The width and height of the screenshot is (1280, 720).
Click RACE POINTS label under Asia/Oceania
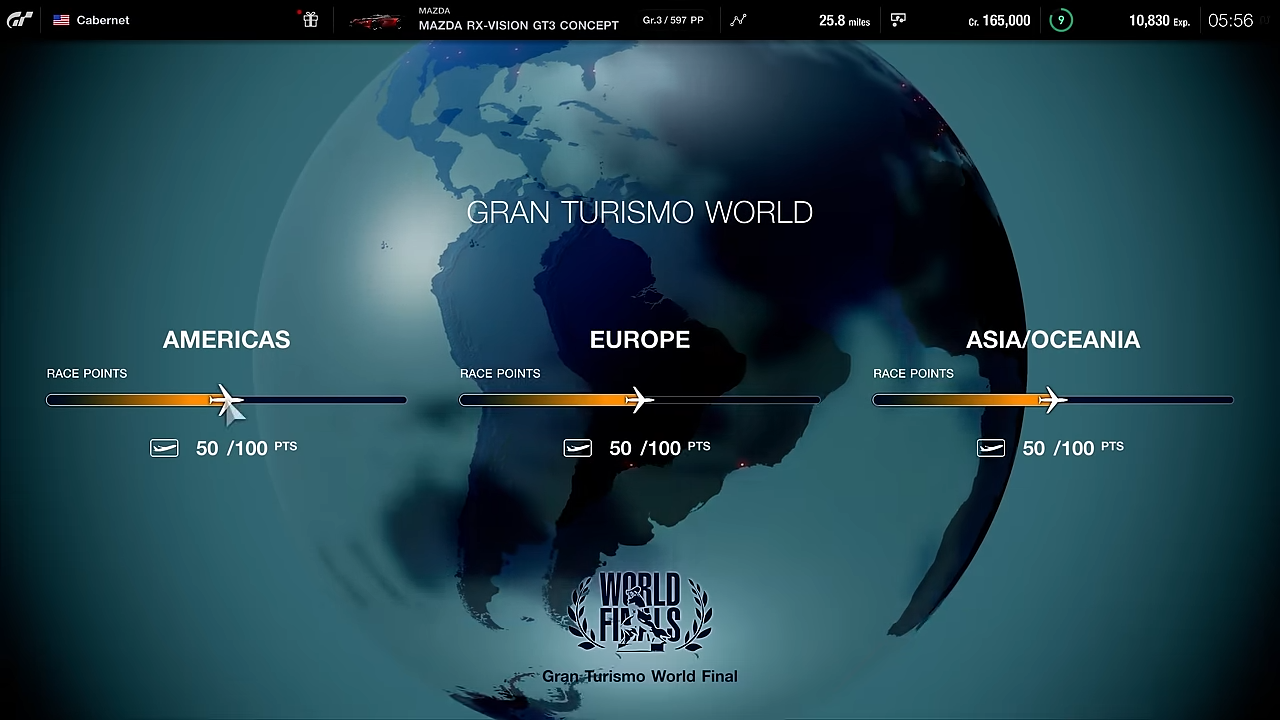pos(913,373)
